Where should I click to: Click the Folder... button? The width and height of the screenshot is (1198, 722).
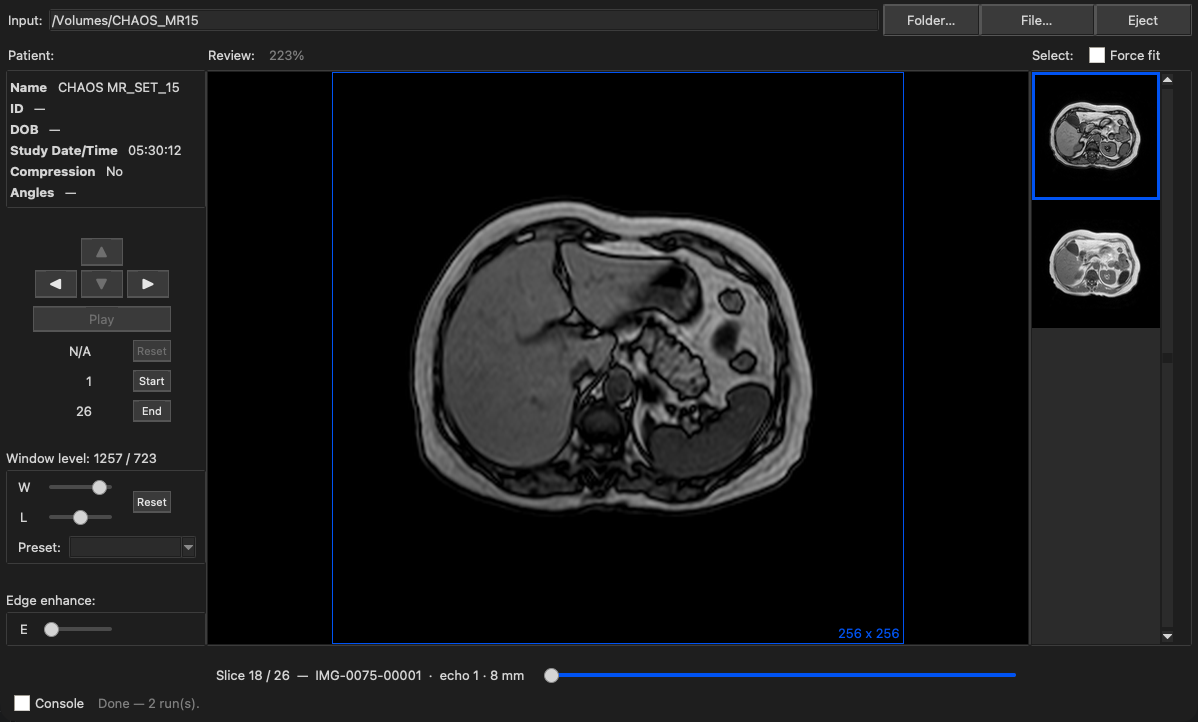pyautogui.click(x=931, y=21)
